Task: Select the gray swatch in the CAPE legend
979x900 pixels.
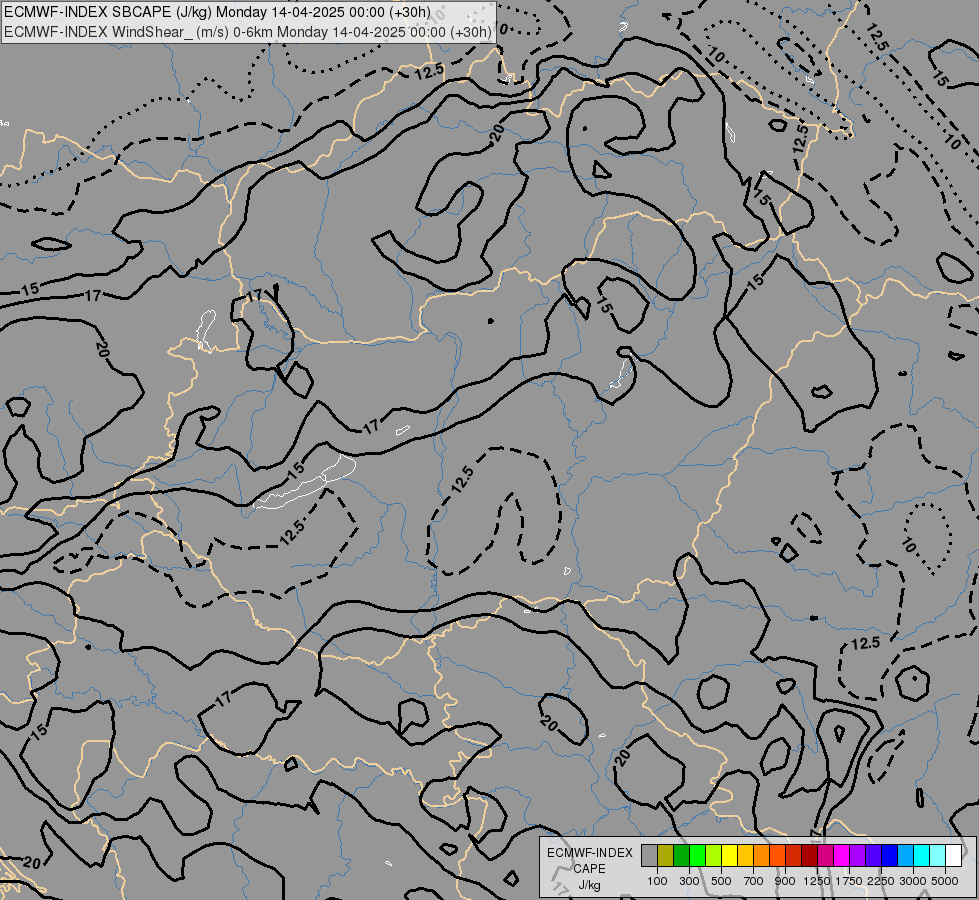Action: [x=649, y=855]
